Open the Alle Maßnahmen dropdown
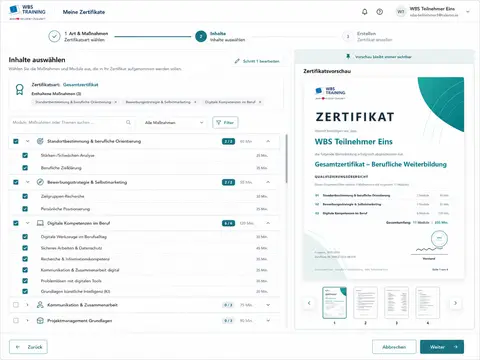480x360 pixels. [x=174, y=122]
